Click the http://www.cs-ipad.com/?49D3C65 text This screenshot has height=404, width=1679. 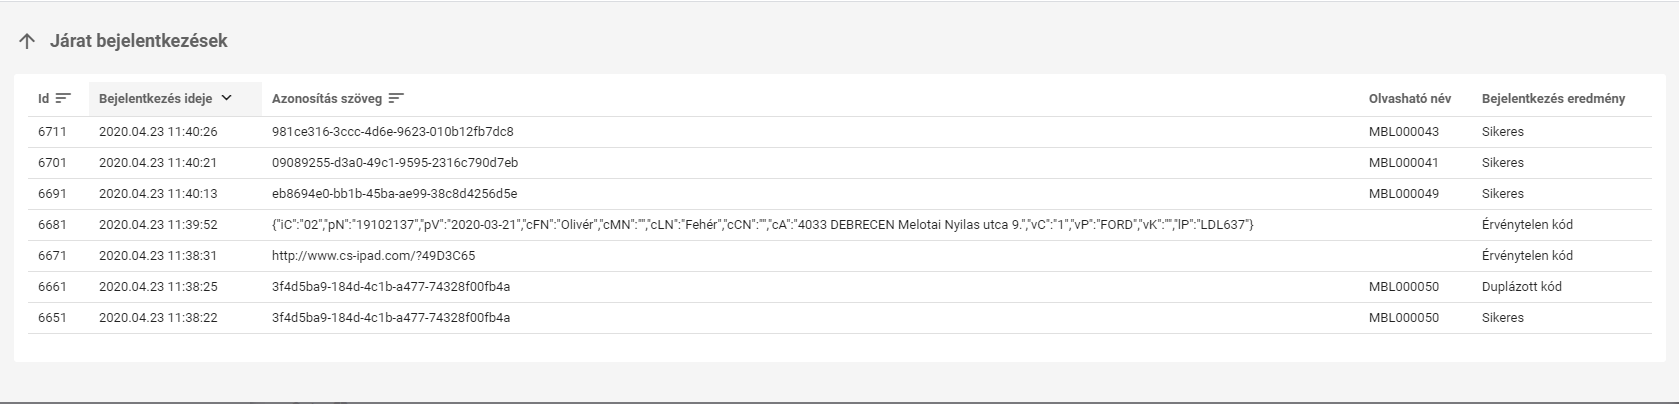[373, 256]
